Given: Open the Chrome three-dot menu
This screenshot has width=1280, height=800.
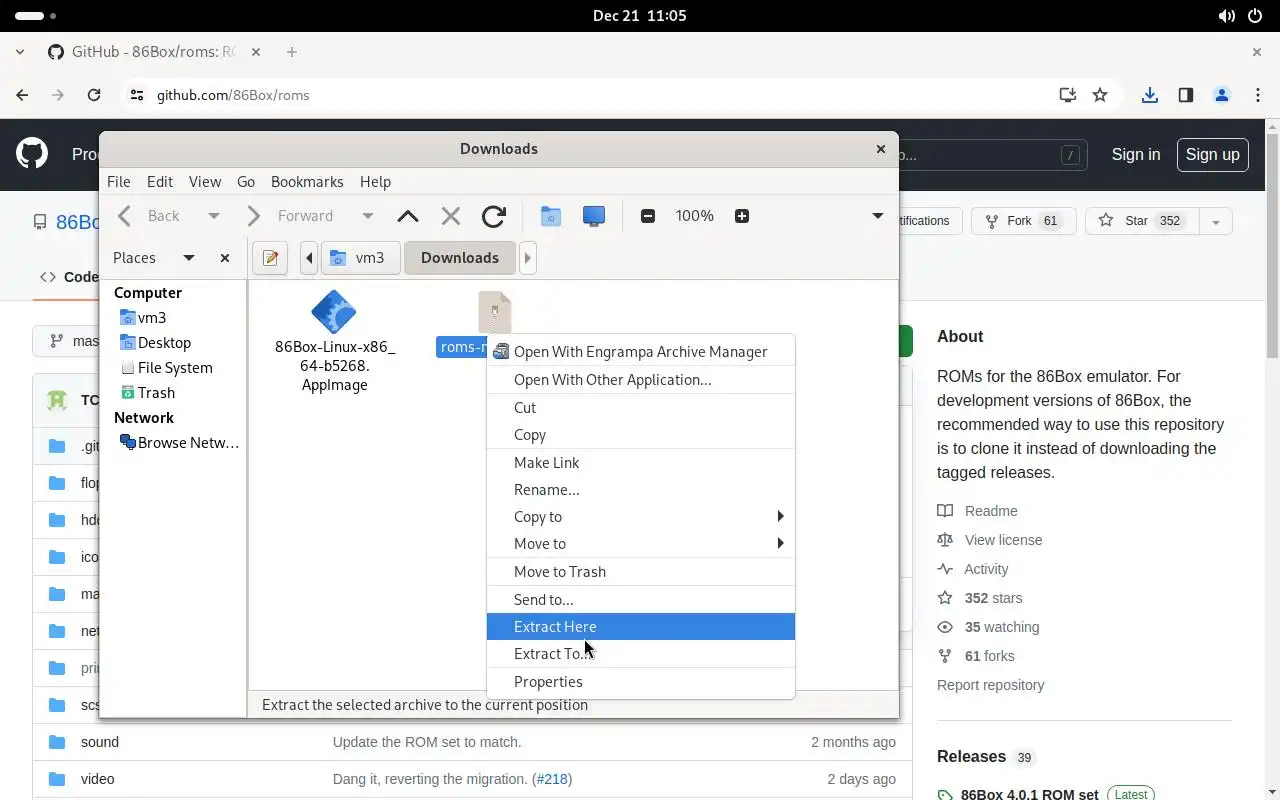Looking at the screenshot, I should point(1258,95).
